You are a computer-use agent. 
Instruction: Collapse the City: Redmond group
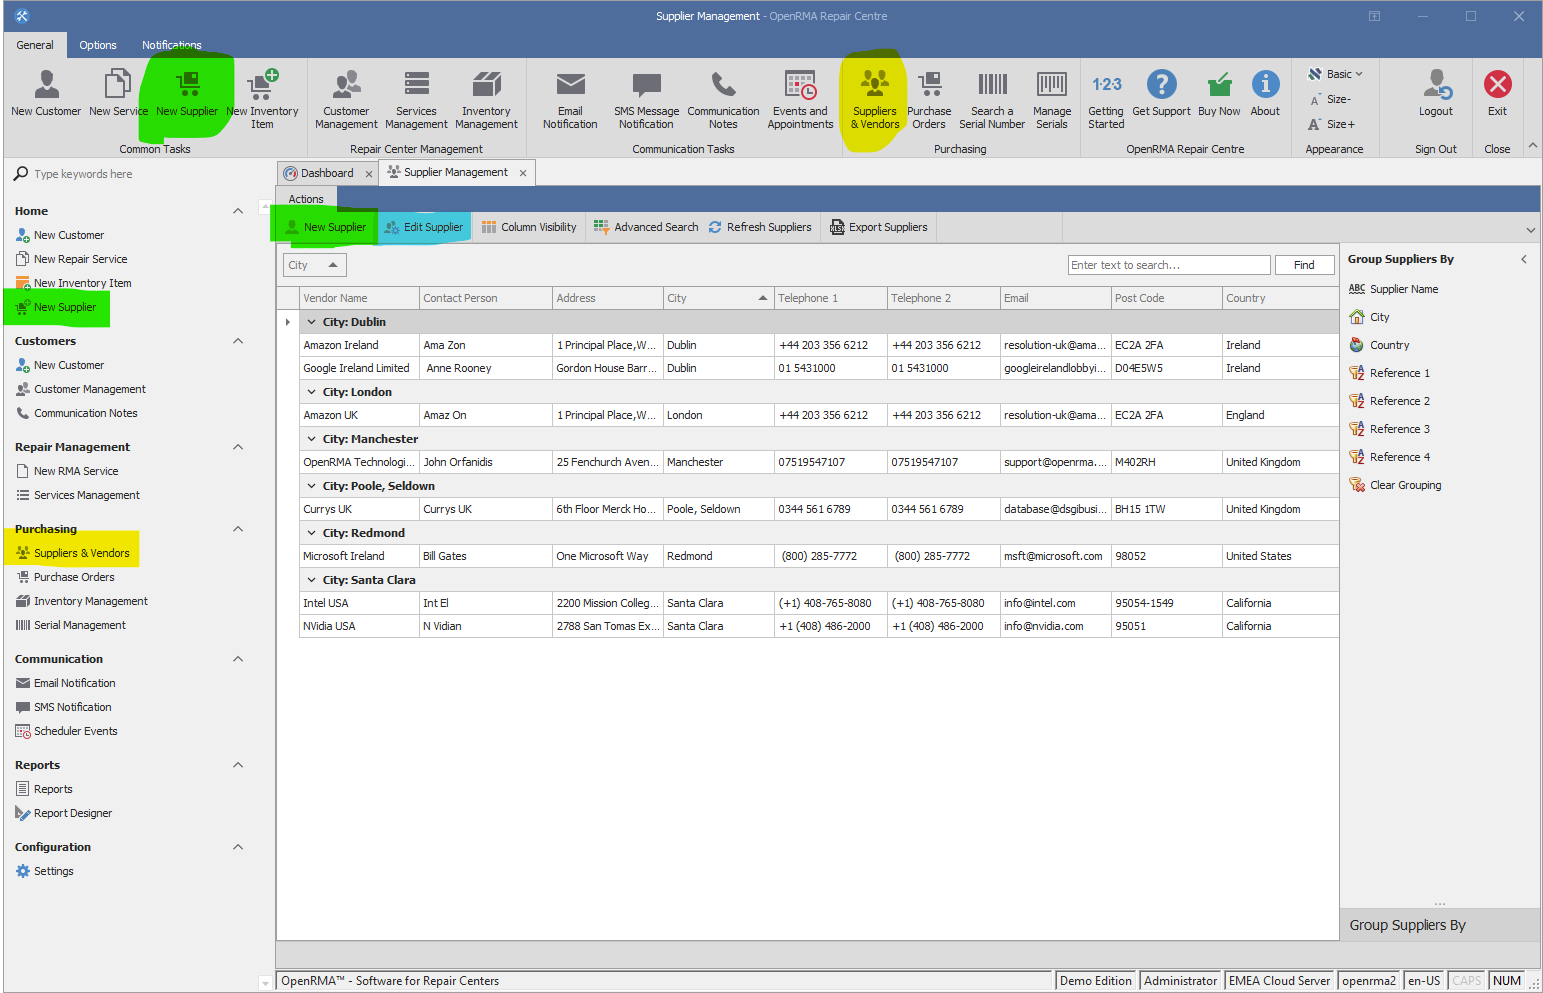point(312,533)
